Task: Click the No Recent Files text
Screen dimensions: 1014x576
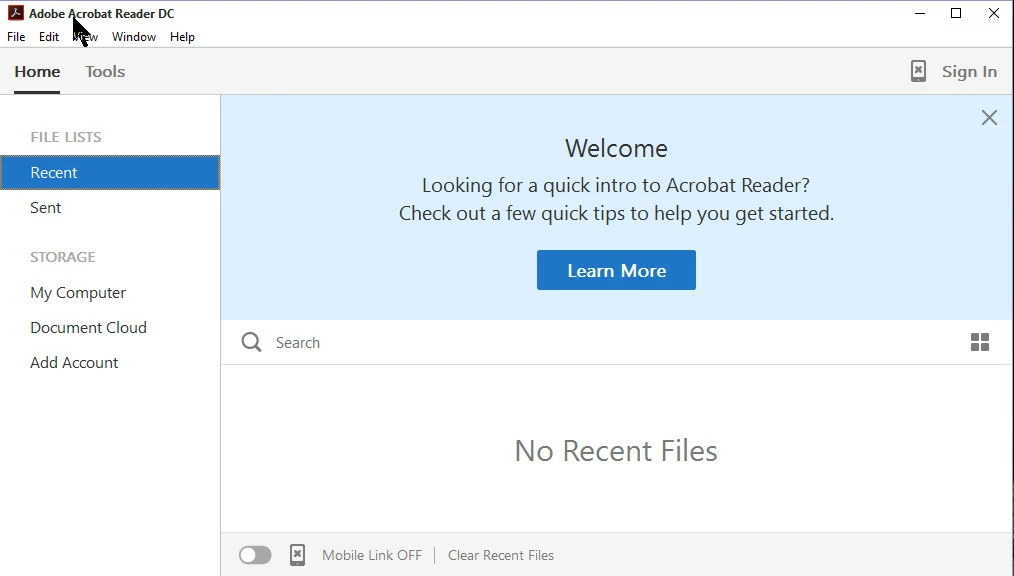Action: coord(616,451)
